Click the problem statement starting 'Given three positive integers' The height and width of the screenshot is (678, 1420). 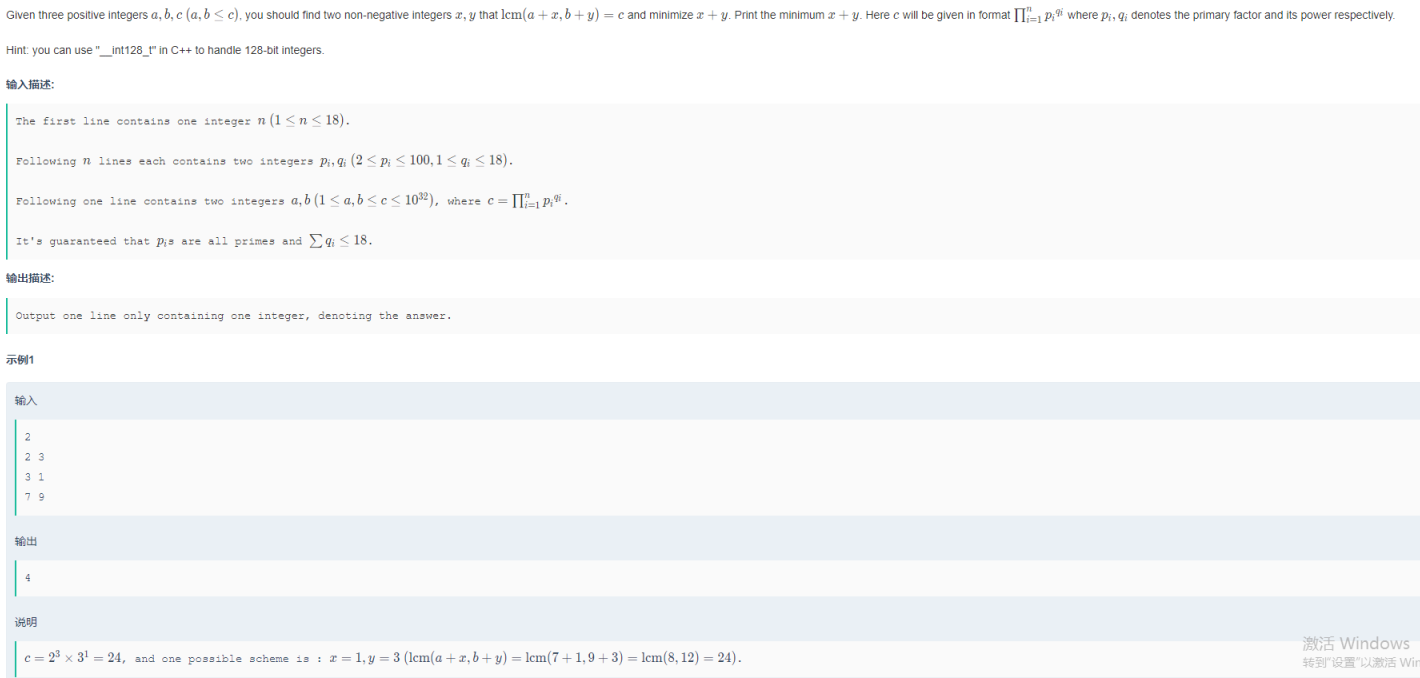tap(700, 15)
